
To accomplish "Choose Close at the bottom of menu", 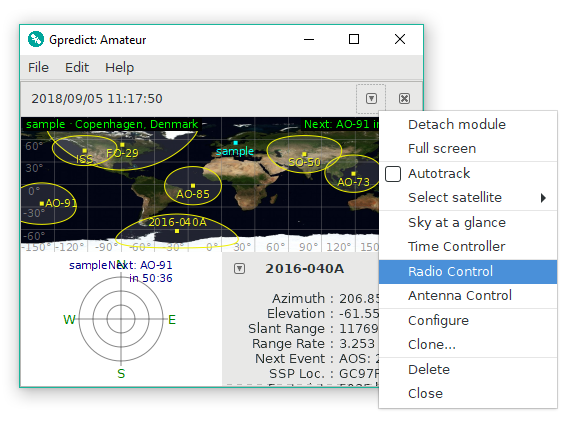I will pos(468,394).
